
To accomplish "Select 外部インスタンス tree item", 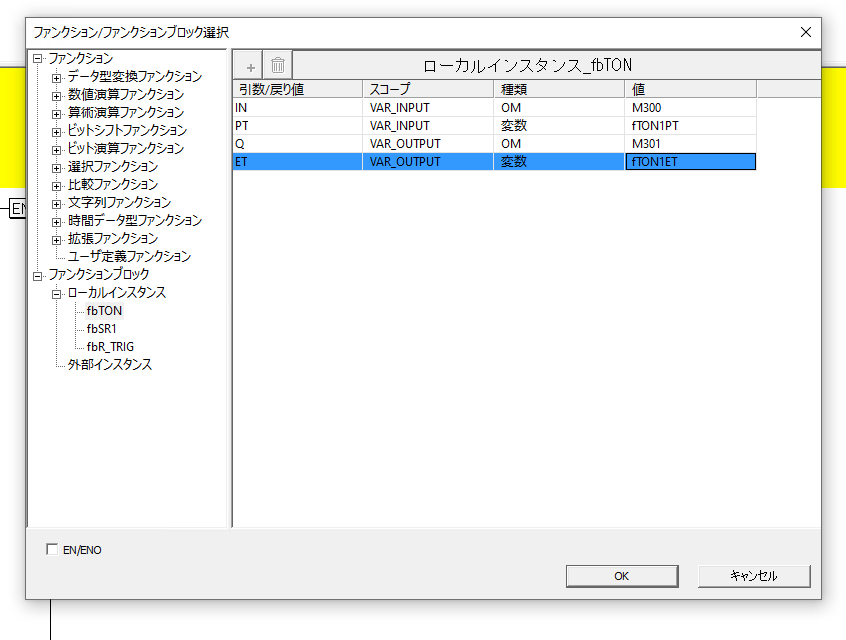I will click(109, 365).
